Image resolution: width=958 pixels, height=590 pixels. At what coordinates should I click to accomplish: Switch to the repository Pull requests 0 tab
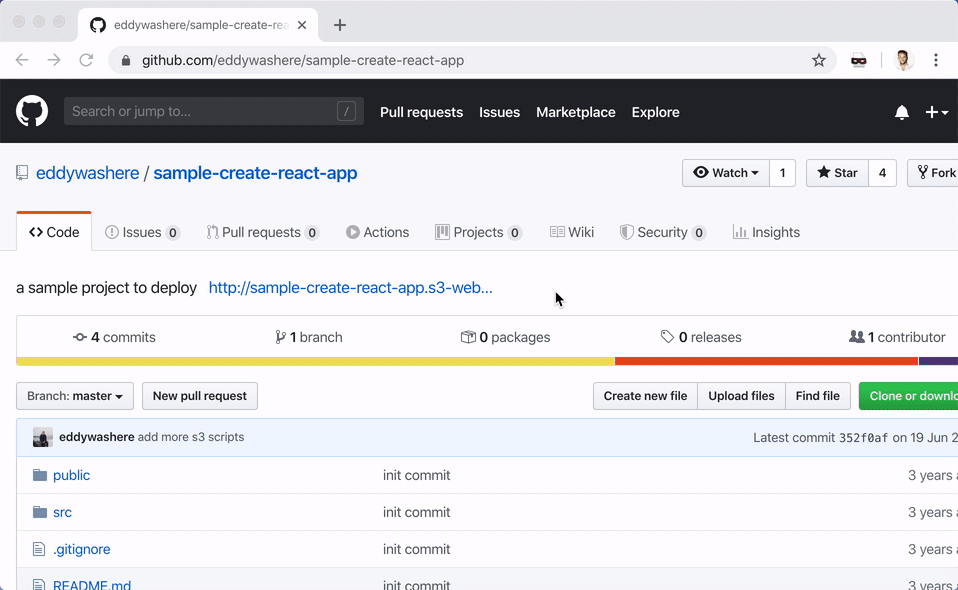coord(263,232)
